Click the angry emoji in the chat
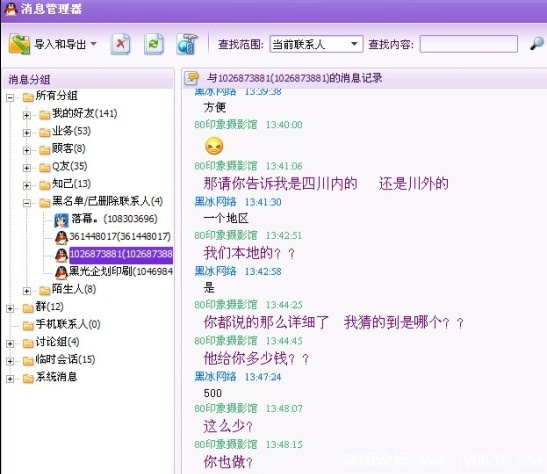547x474 pixels. pyautogui.click(x=214, y=146)
